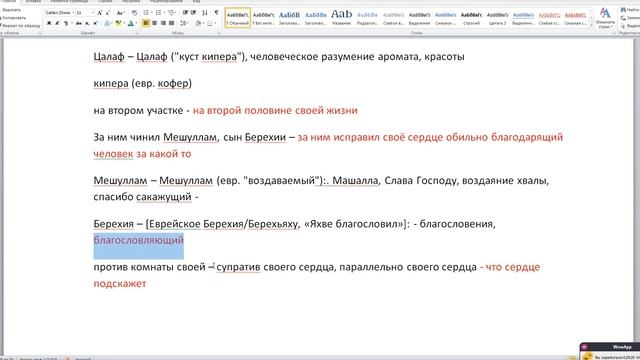Toggle subscript formatting
The image size is (640, 360).
coord(87,23)
